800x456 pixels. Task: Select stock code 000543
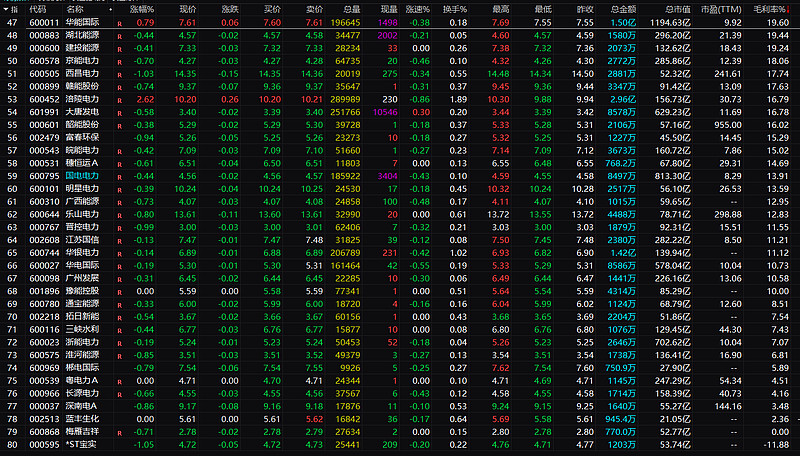(x=44, y=150)
